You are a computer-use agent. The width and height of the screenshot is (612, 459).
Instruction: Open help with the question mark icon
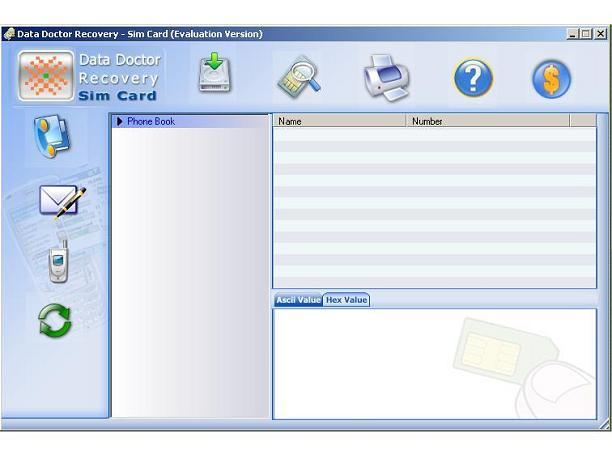473,78
